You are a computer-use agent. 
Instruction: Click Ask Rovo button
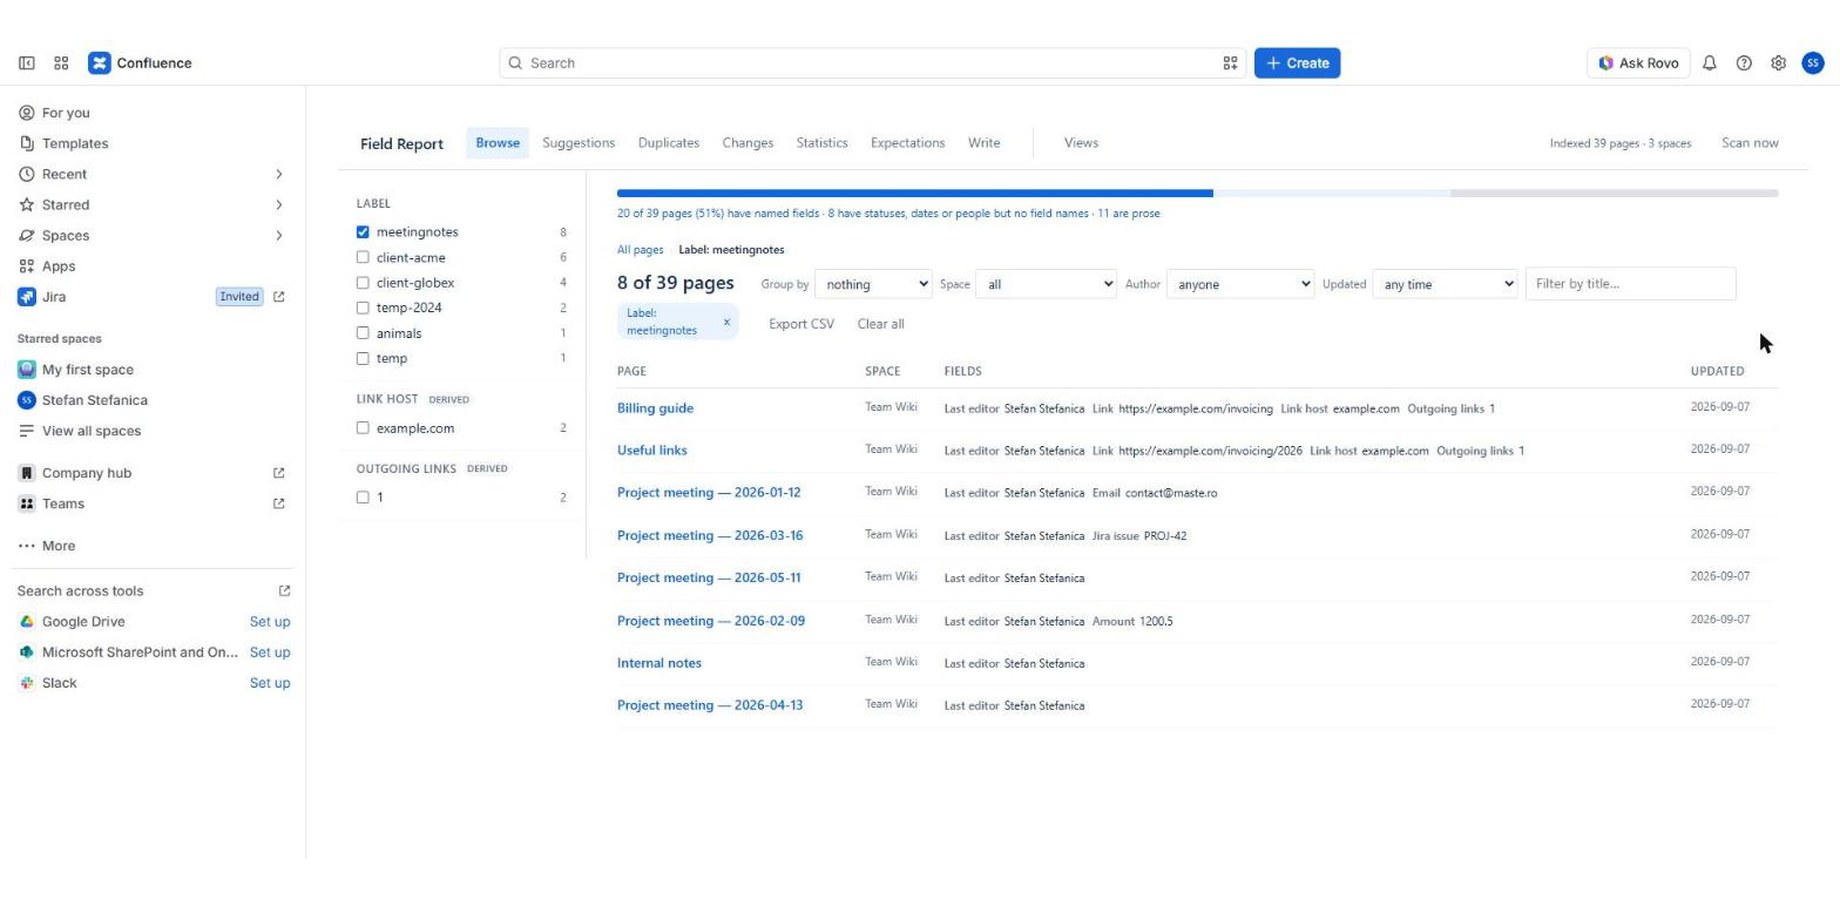point(1638,63)
